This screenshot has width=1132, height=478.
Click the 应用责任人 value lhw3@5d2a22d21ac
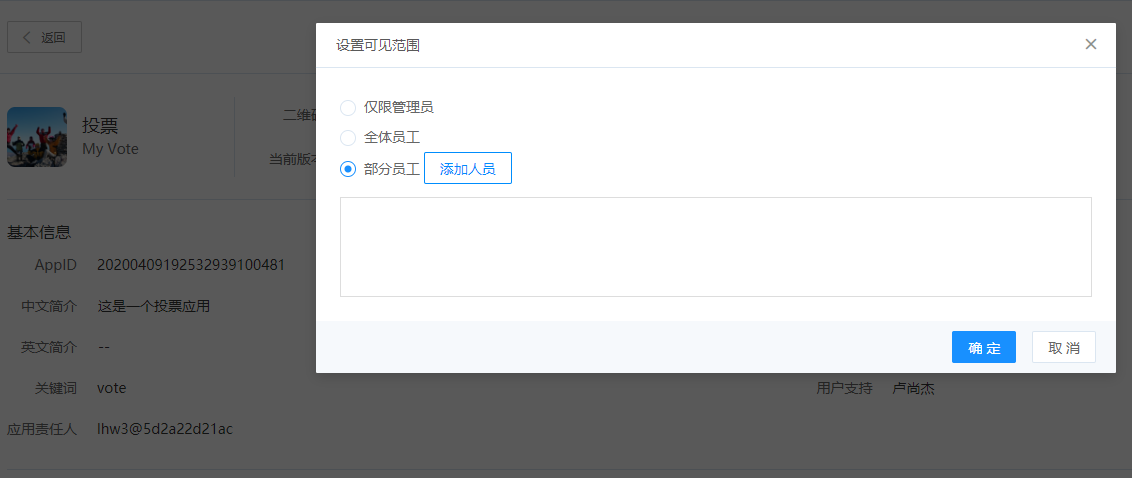point(165,430)
